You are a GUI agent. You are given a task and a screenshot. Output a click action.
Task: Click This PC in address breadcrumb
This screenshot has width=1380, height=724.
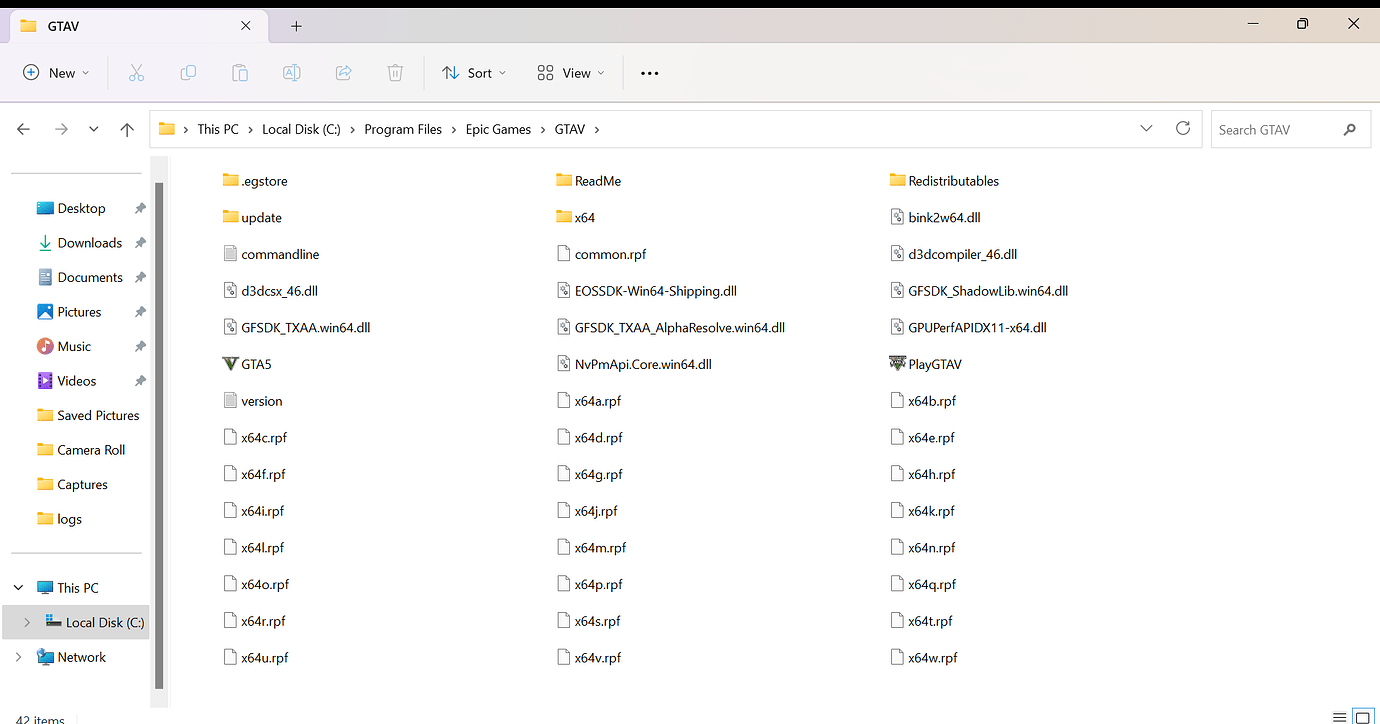click(x=218, y=129)
